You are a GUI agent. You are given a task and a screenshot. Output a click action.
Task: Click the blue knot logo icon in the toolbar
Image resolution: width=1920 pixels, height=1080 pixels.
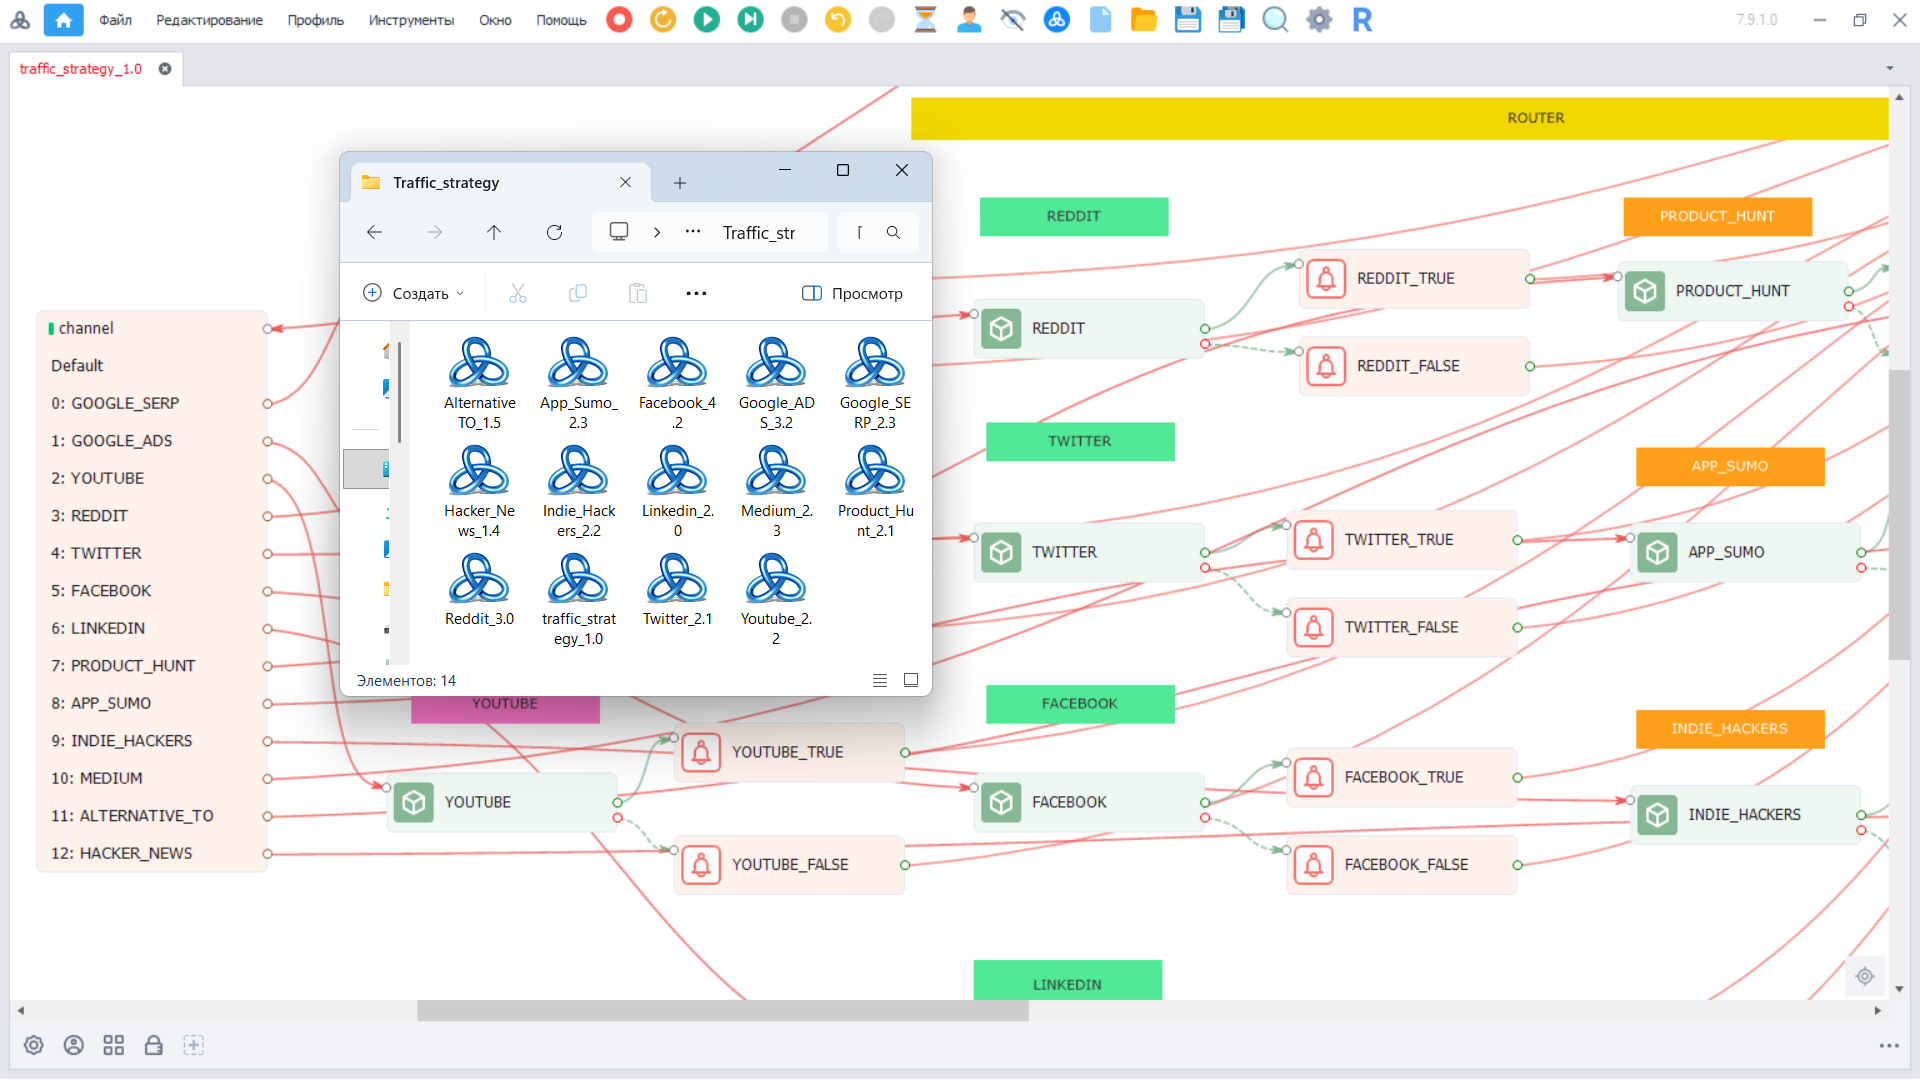pyautogui.click(x=1057, y=20)
